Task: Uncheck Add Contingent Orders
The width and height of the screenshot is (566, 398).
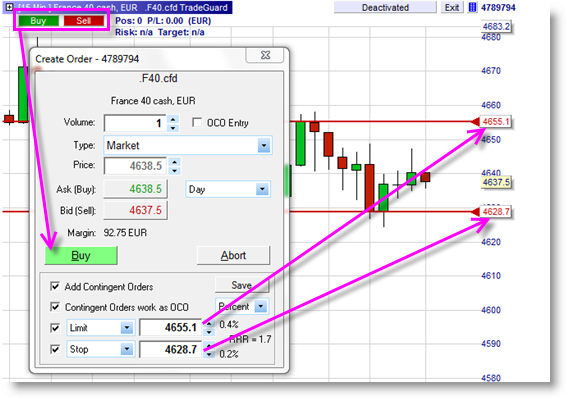Action: pos(55,287)
